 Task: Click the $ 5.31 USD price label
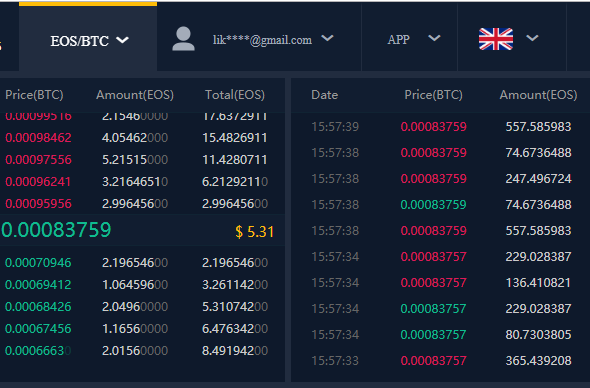click(254, 232)
